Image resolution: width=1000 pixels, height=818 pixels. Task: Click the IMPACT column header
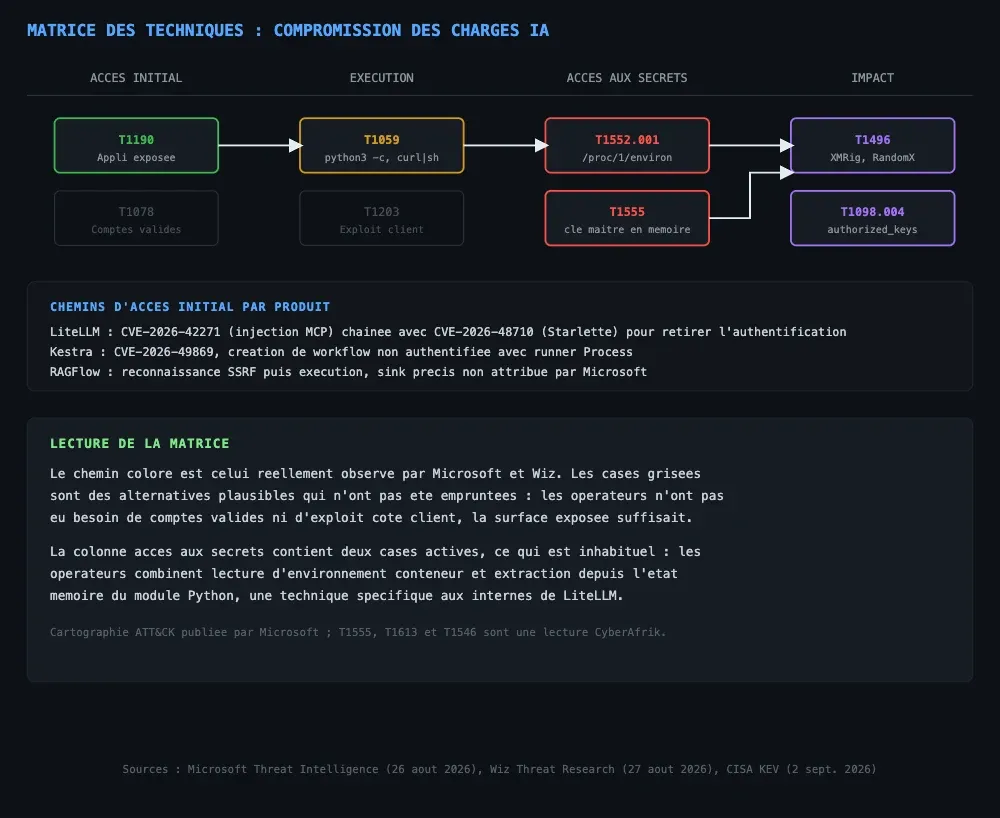pyautogui.click(x=872, y=78)
